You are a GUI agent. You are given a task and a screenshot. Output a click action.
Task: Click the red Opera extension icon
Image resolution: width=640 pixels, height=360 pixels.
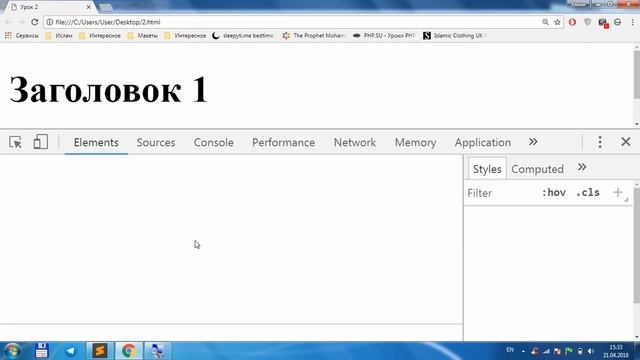pos(572,22)
